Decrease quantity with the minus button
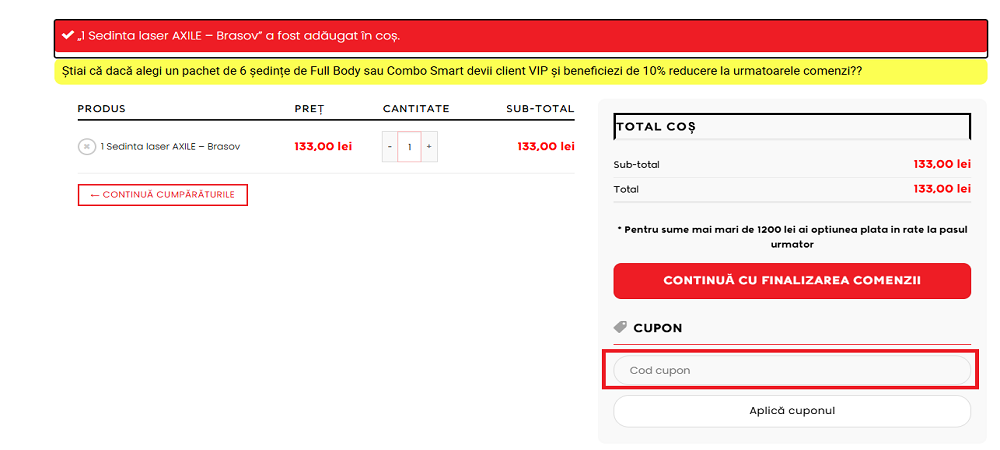Image resolution: width=1000 pixels, height=450 pixels. coord(390,147)
